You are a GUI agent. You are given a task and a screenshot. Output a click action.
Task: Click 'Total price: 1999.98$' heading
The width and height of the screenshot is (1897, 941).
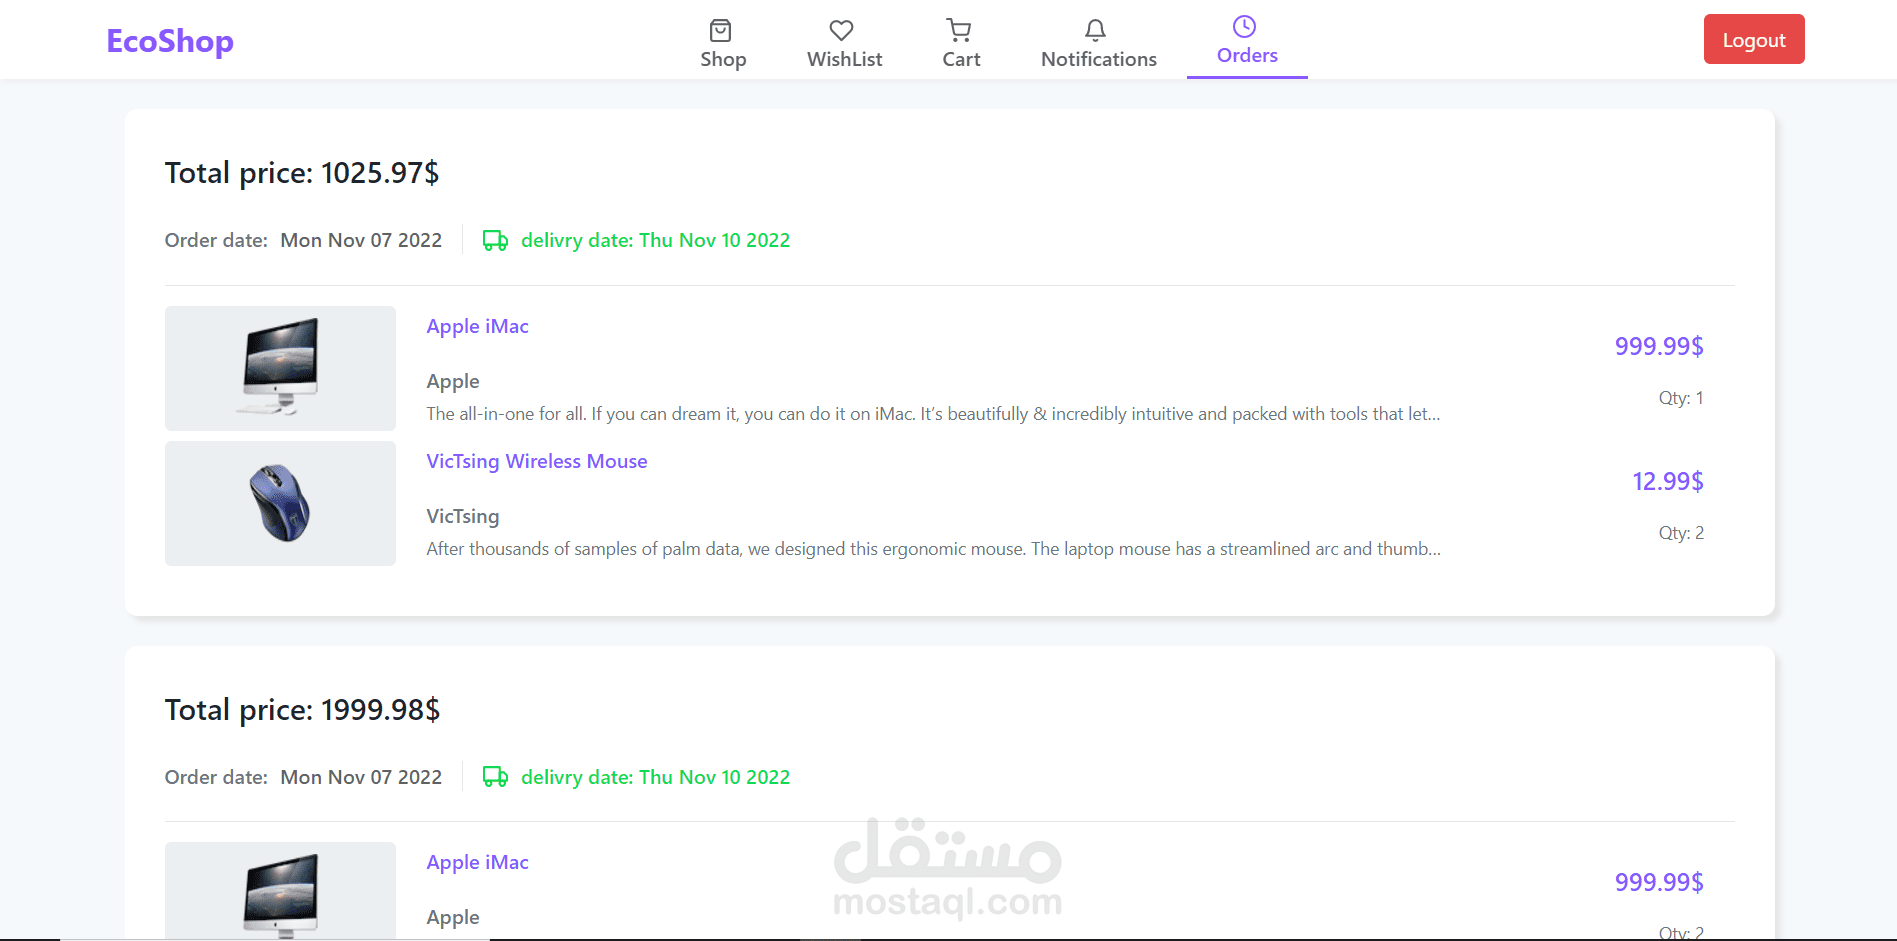coord(302,710)
